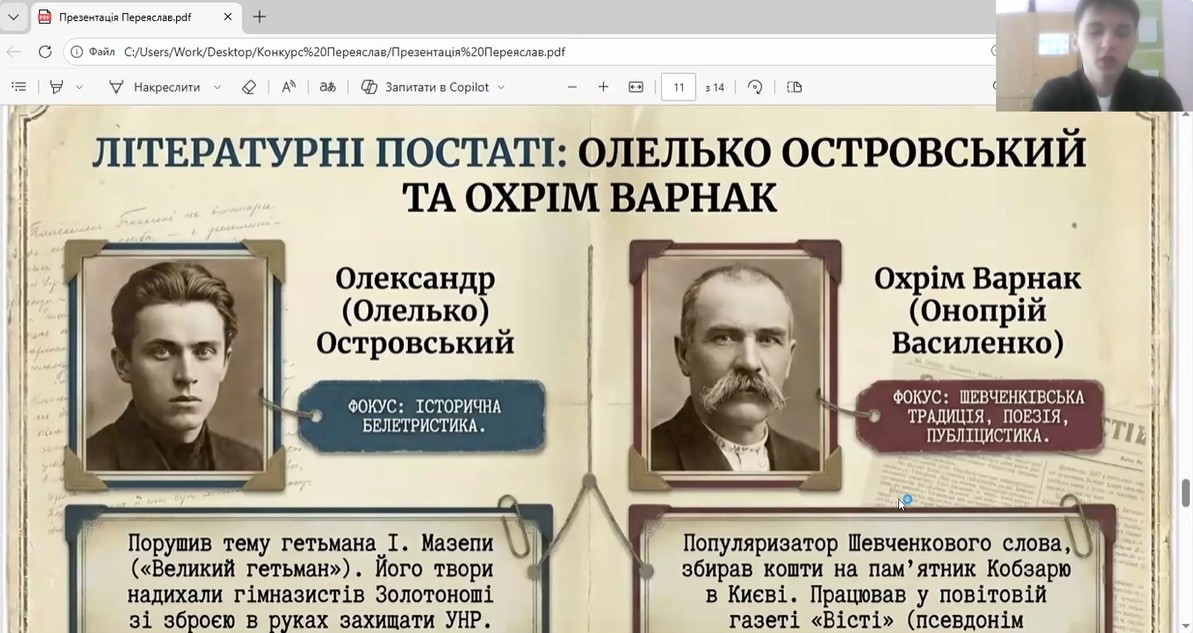Open a new browser tab
The image size is (1193, 633).
260,17
